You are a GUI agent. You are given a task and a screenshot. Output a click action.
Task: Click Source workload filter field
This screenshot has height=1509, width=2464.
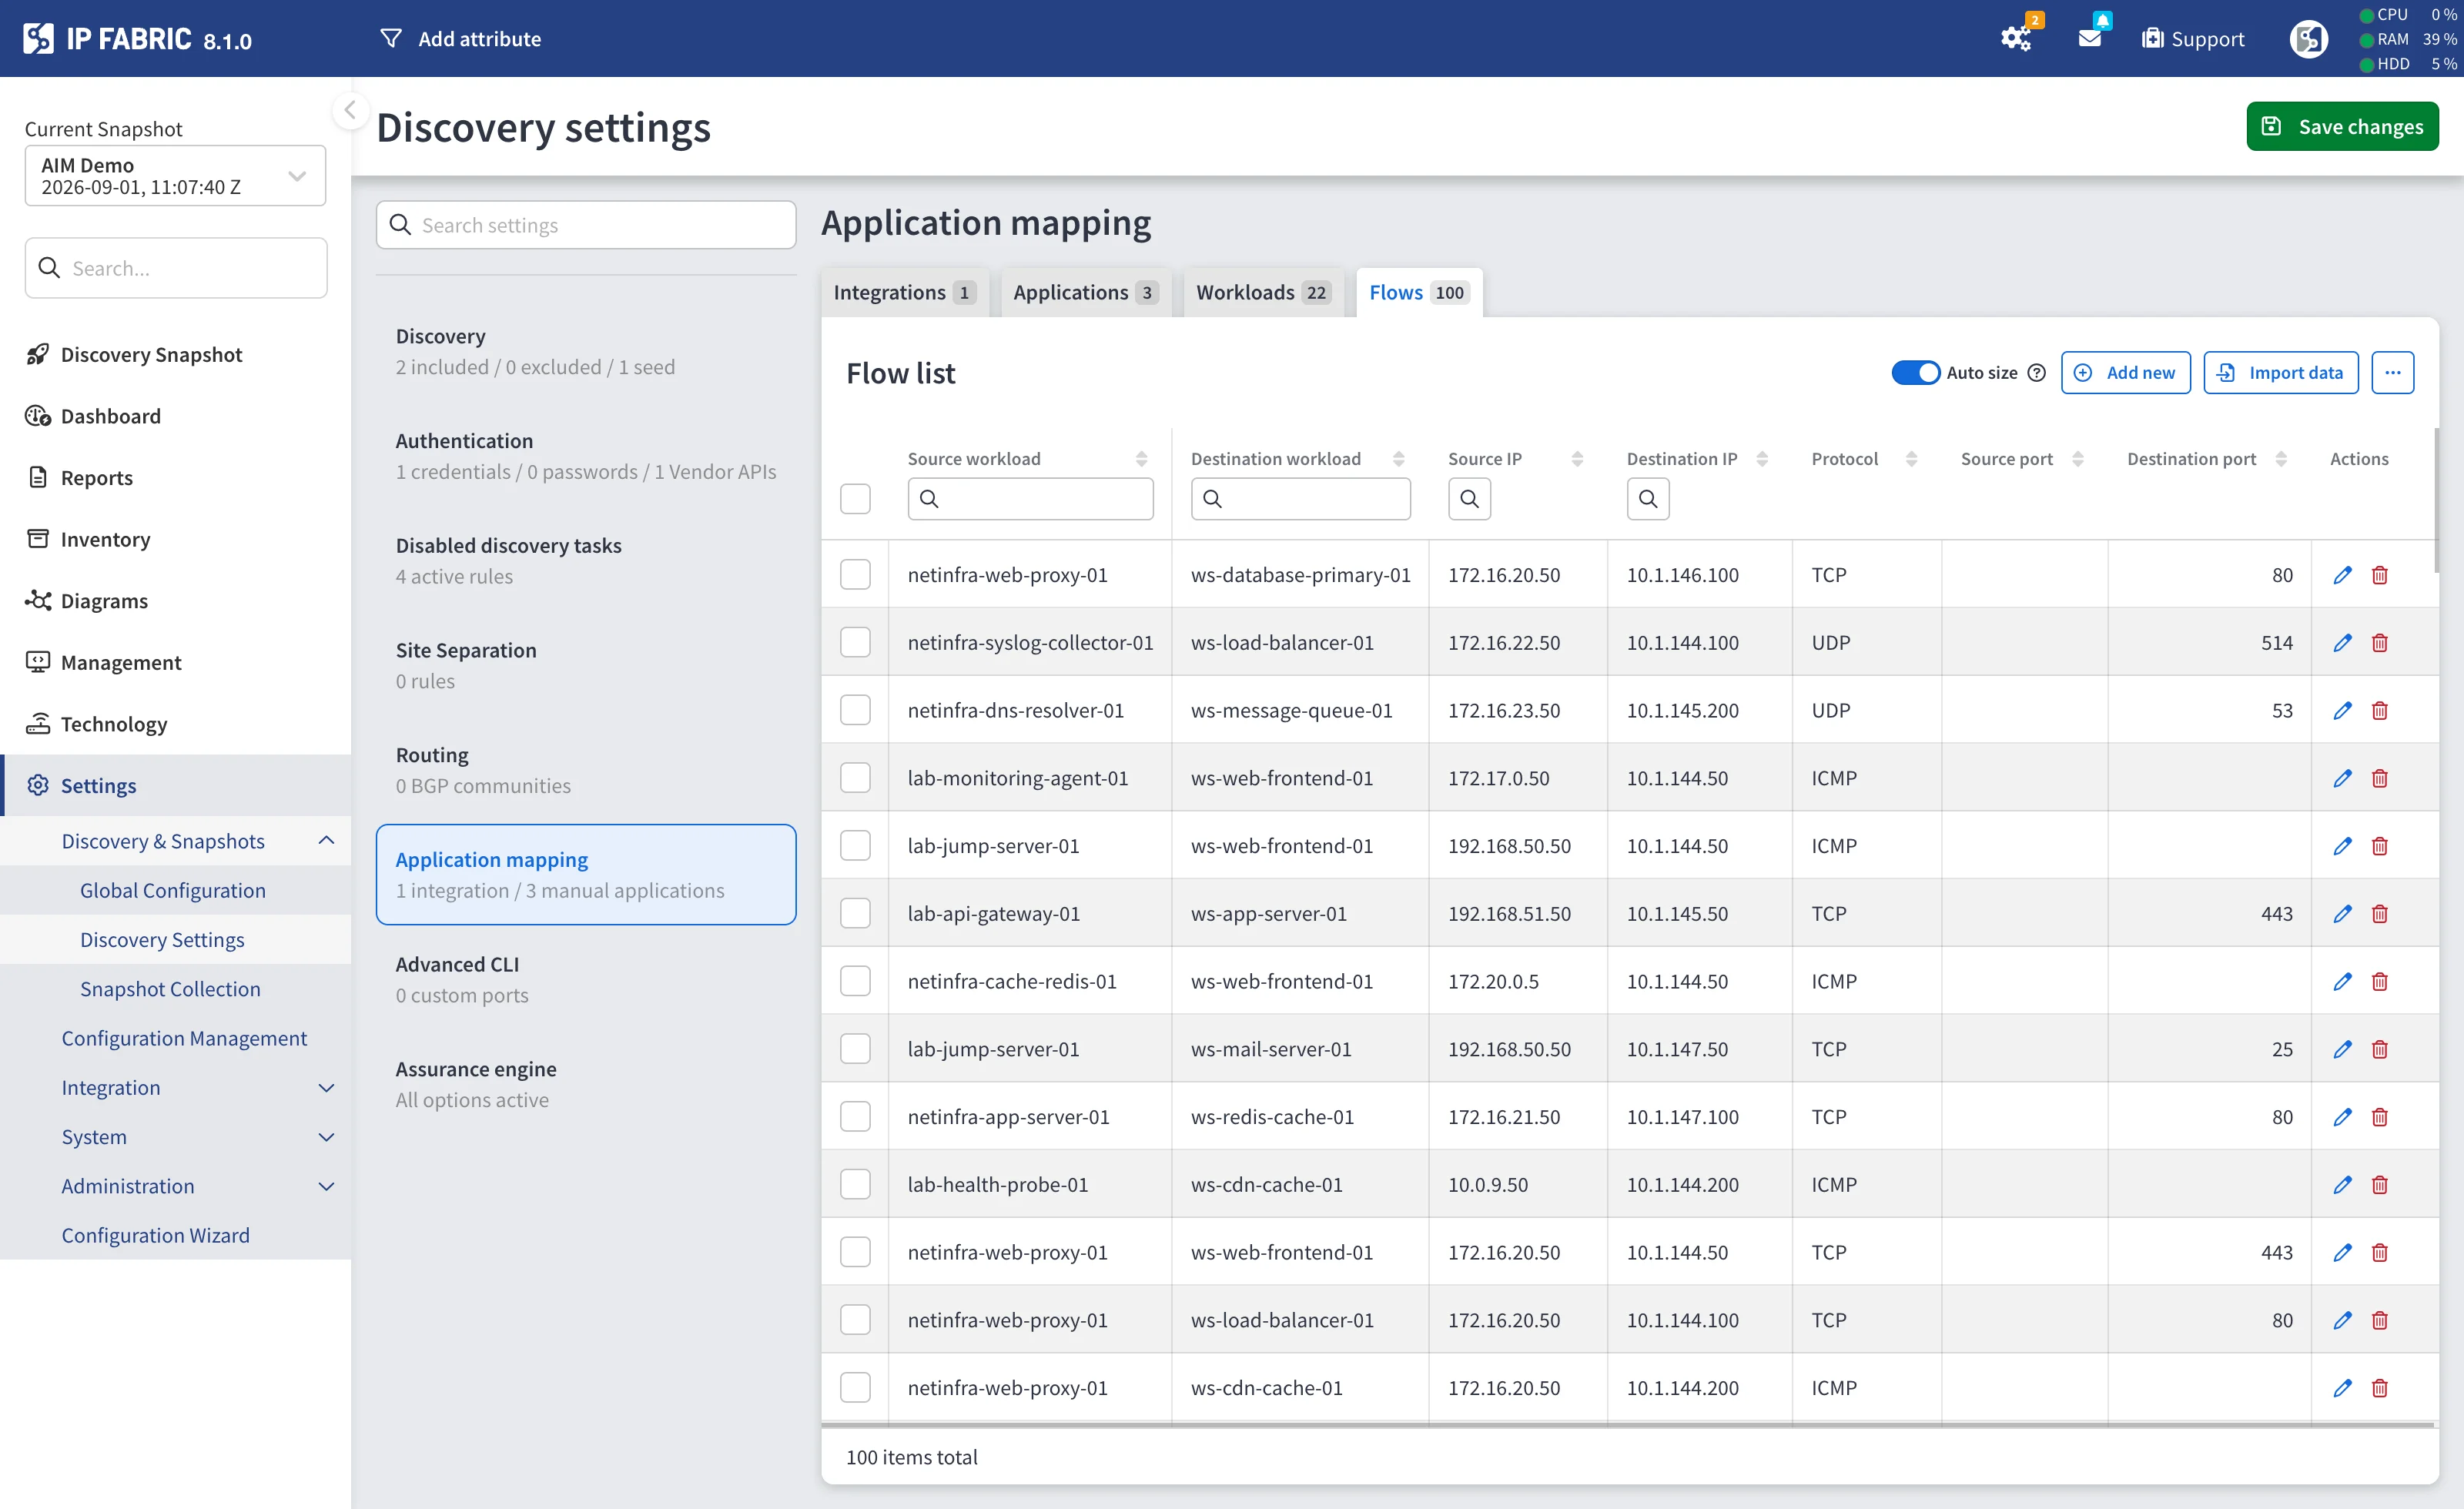click(1030, 498)
